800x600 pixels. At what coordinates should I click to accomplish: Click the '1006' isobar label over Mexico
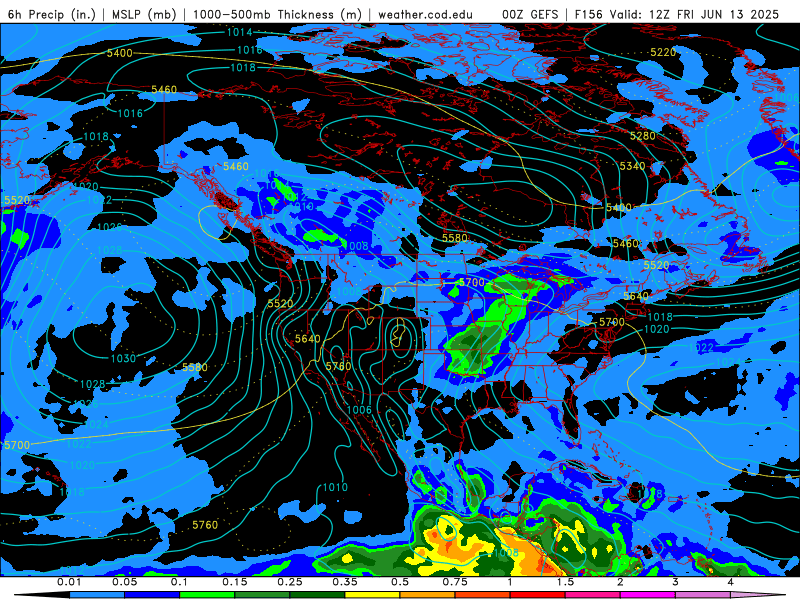click(x=359, y=409)
